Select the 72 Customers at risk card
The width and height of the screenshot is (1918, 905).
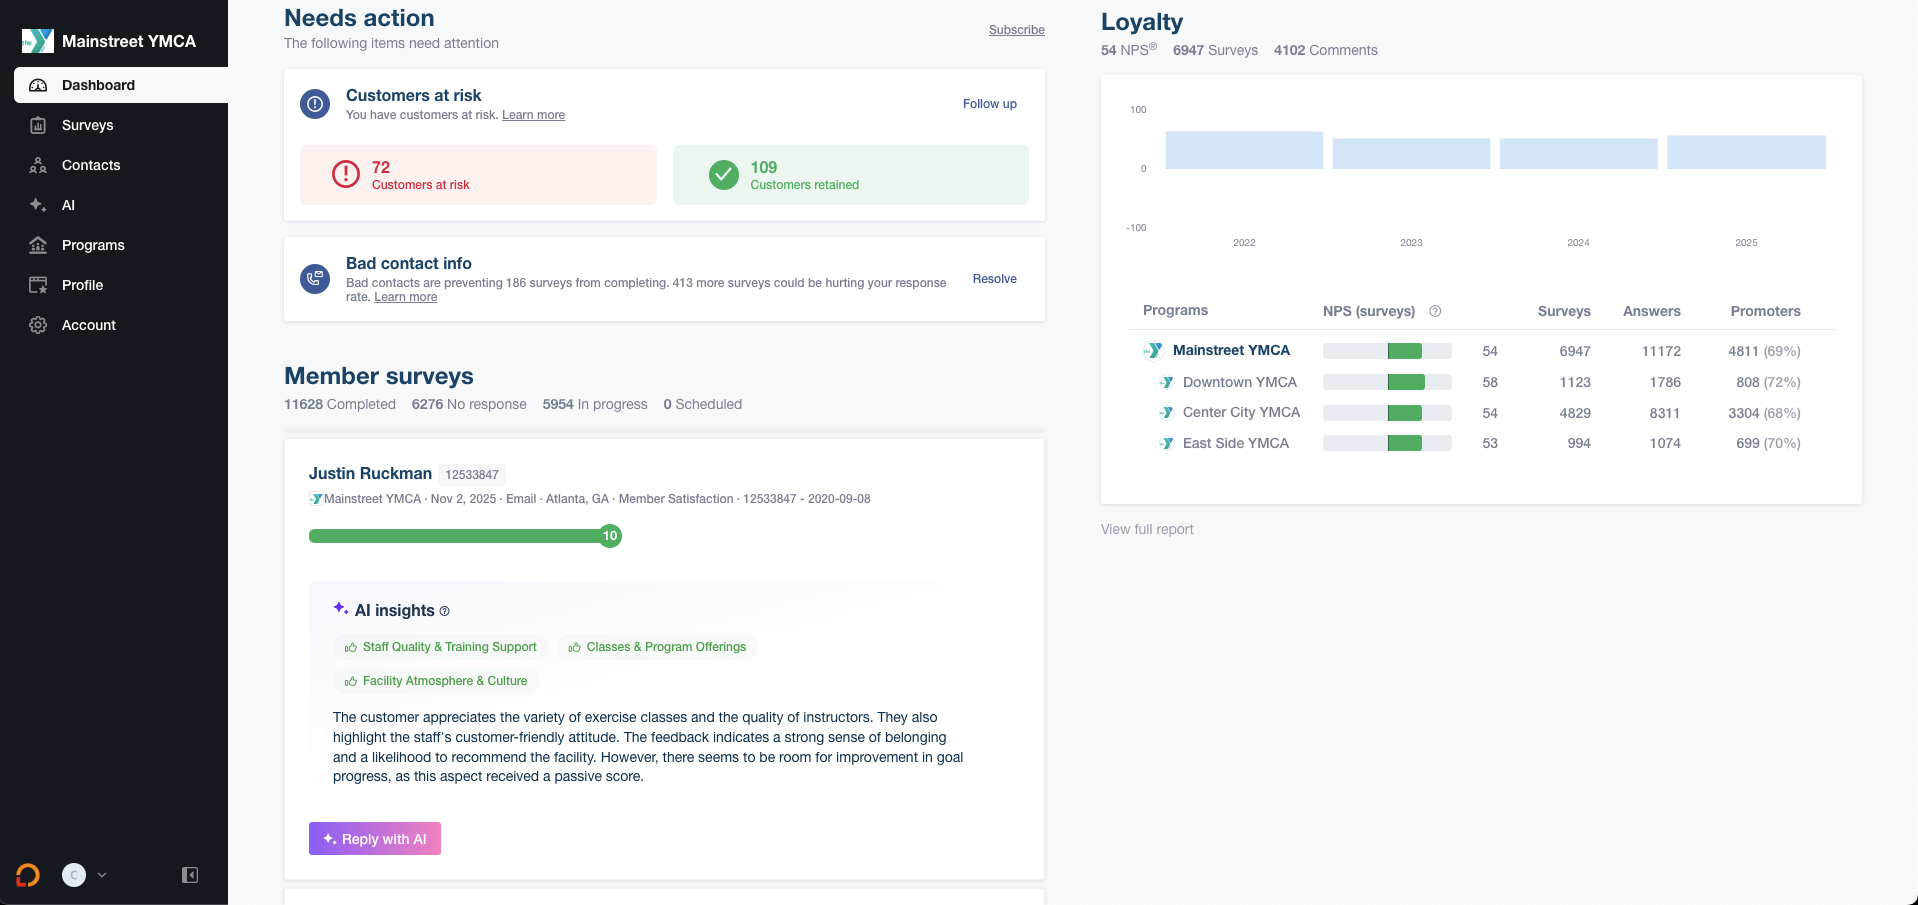(x=478, y=175)
